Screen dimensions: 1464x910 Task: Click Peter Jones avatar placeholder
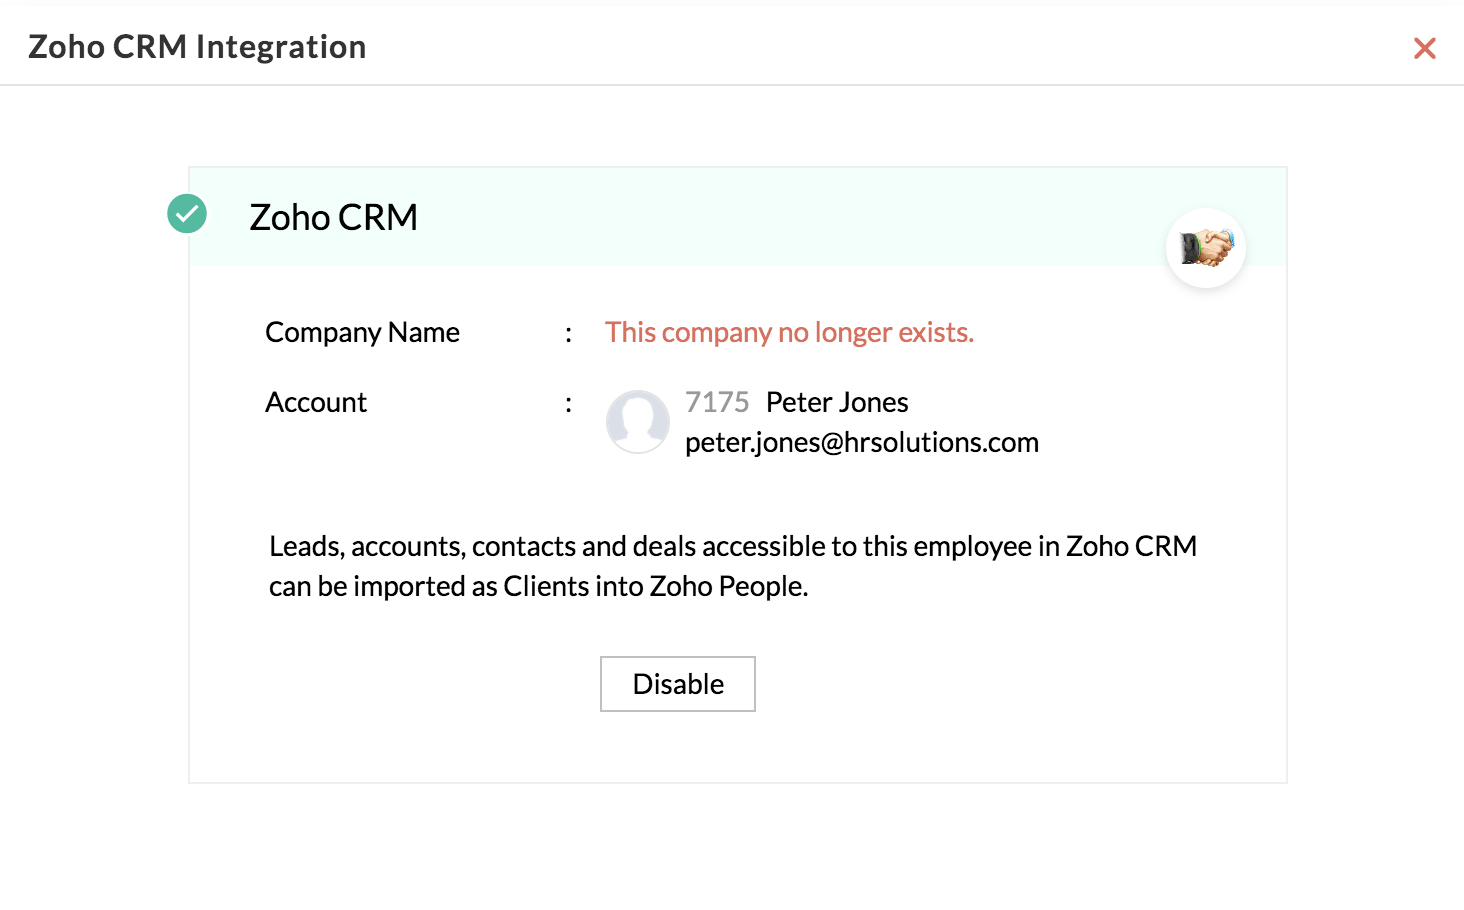tap(638, 421)
